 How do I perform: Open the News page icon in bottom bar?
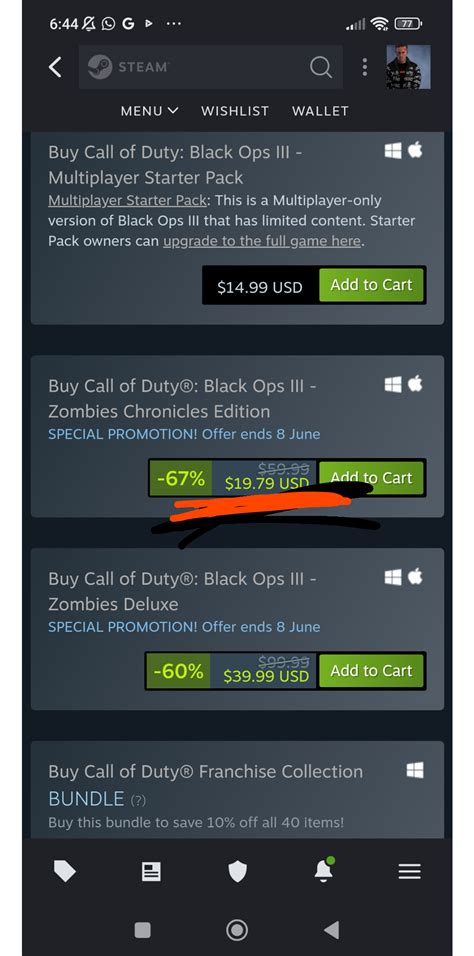[151, 872]
